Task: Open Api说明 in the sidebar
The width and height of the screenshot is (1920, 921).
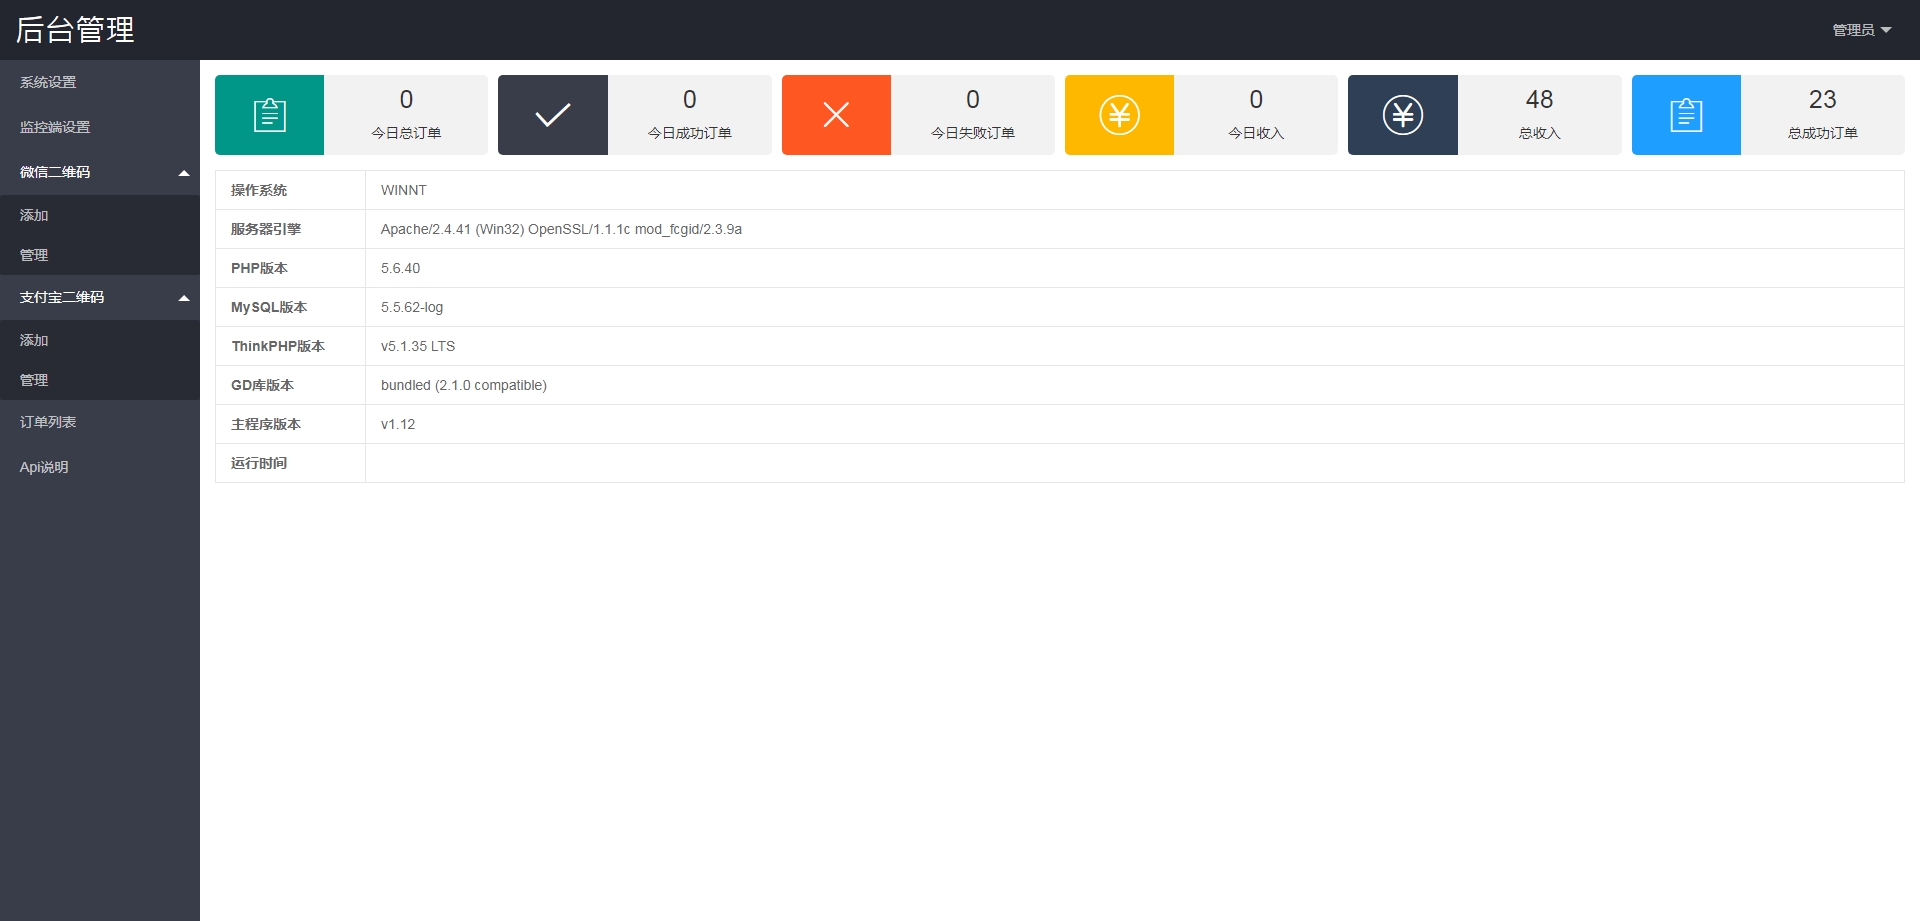Action: coord(100,467)
